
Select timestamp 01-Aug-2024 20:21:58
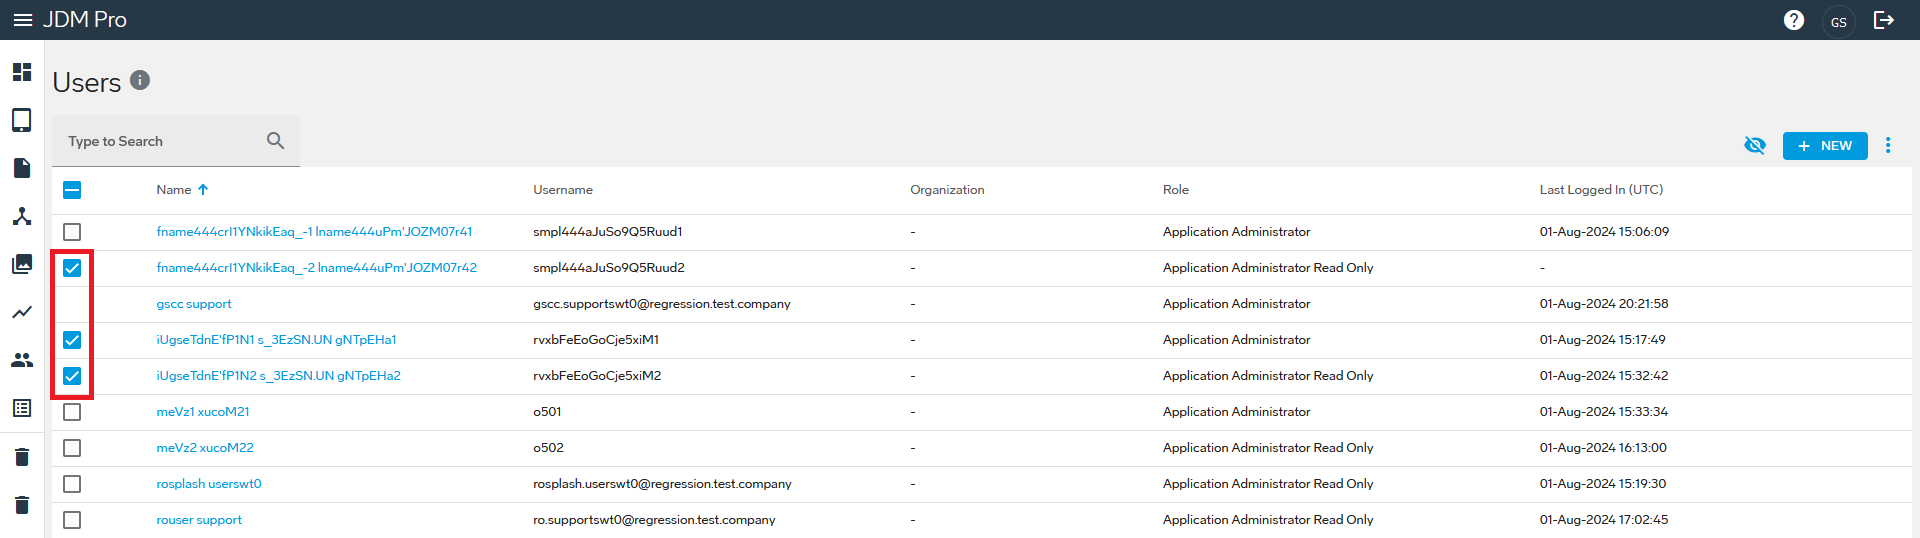pos(1604,304)
